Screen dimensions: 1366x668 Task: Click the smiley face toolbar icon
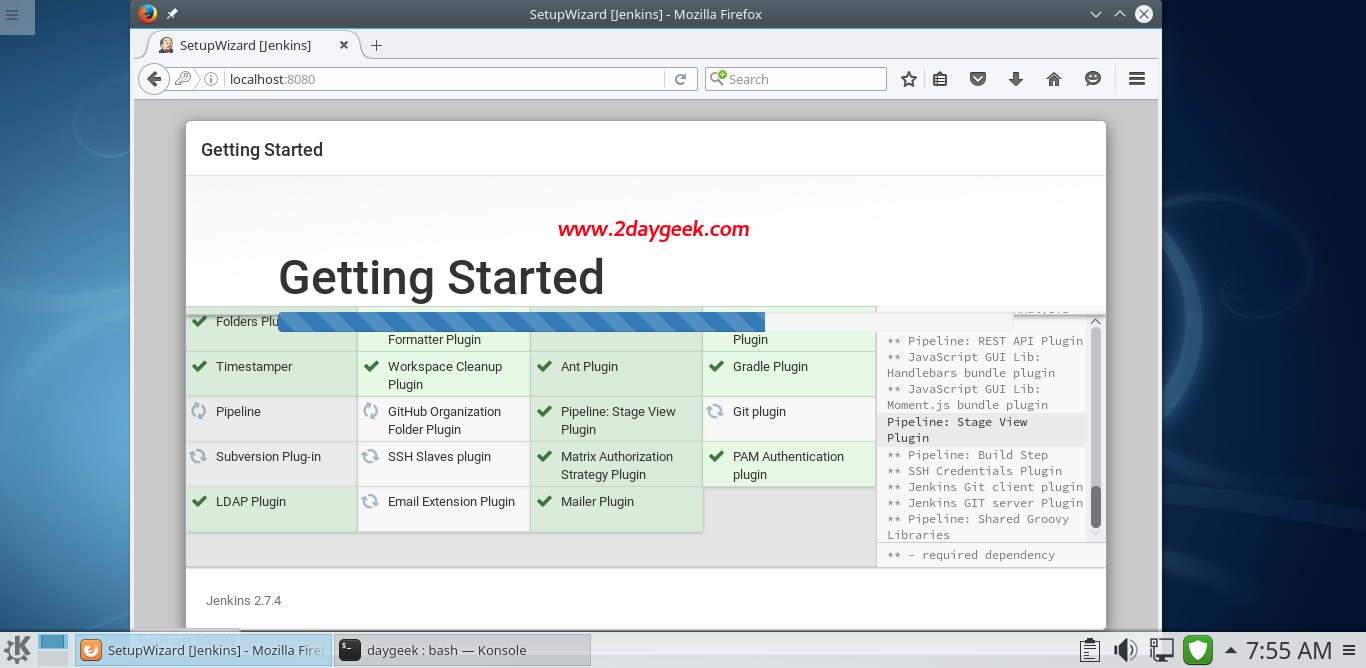coord(1093,79)
